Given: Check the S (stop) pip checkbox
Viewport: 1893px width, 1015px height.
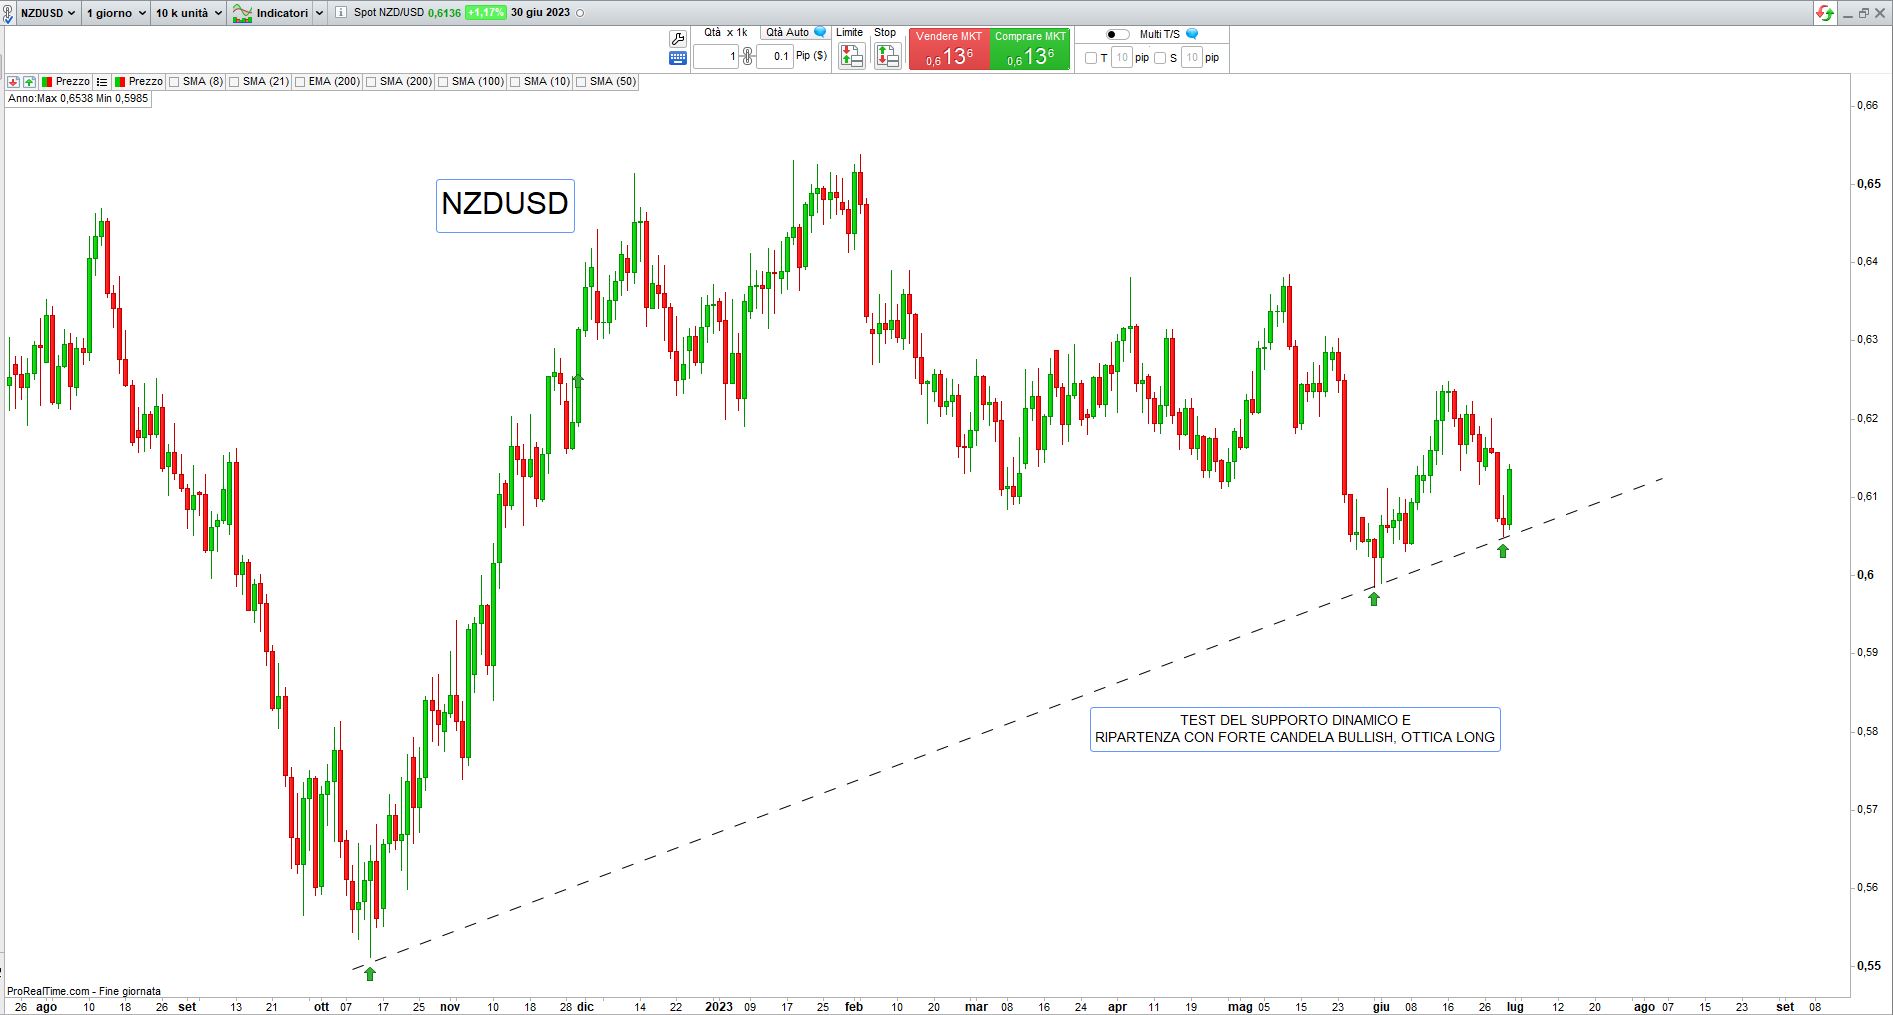Looking at the screenshot, I should click(1160, 58).
